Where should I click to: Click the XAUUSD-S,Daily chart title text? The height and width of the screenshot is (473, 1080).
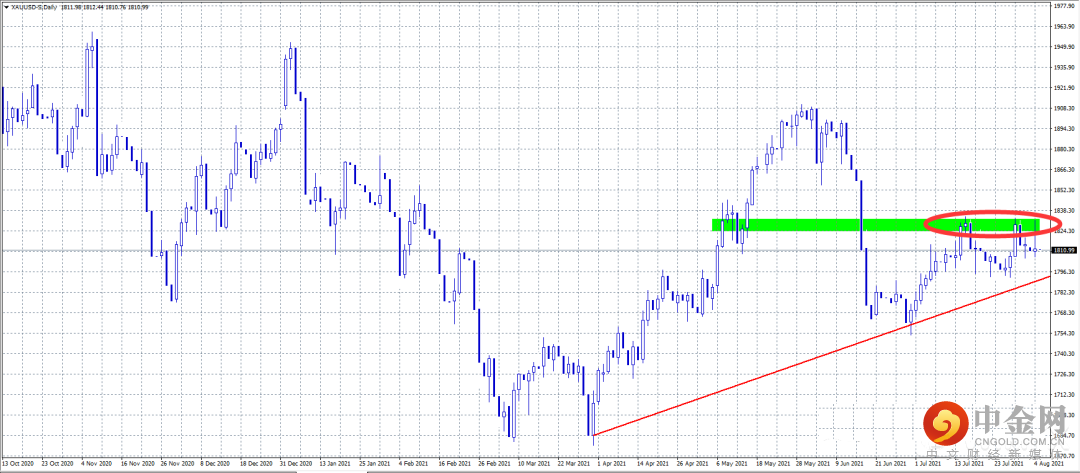pos(35,7)
